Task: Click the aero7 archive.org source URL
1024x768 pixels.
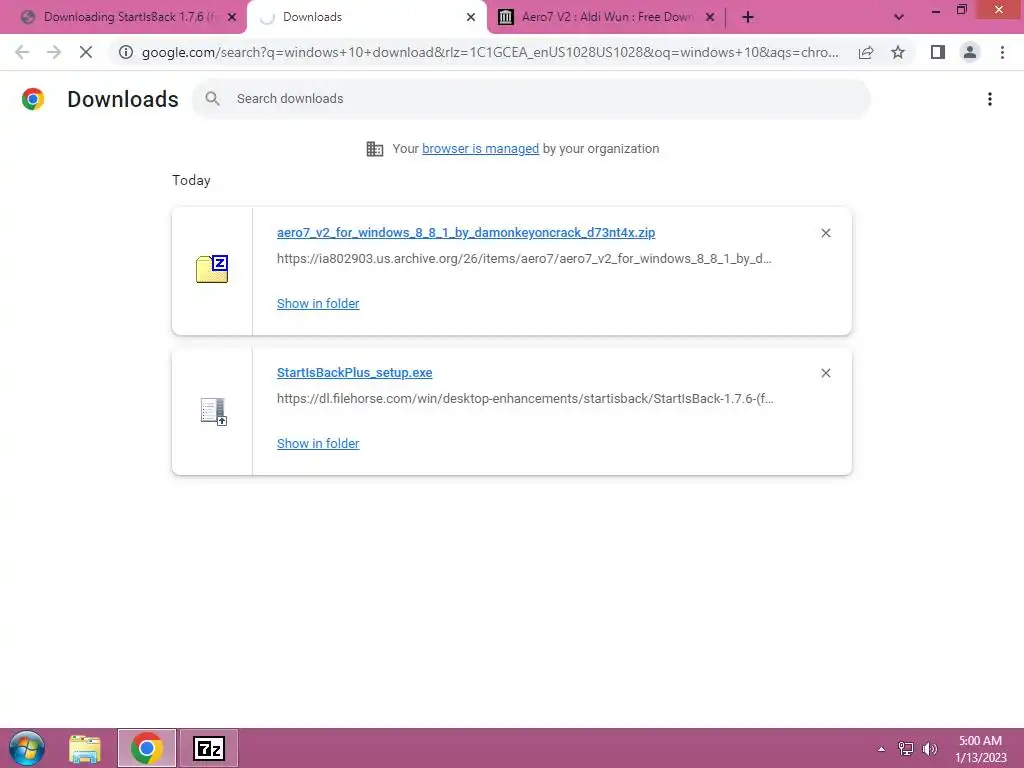Action: click(524, 259)
